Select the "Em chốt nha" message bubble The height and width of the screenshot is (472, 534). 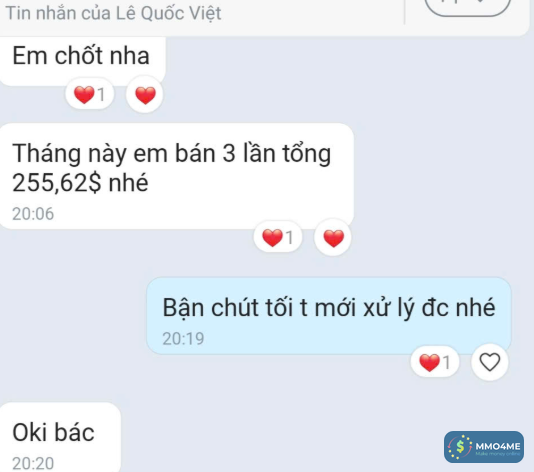point(83,61)
